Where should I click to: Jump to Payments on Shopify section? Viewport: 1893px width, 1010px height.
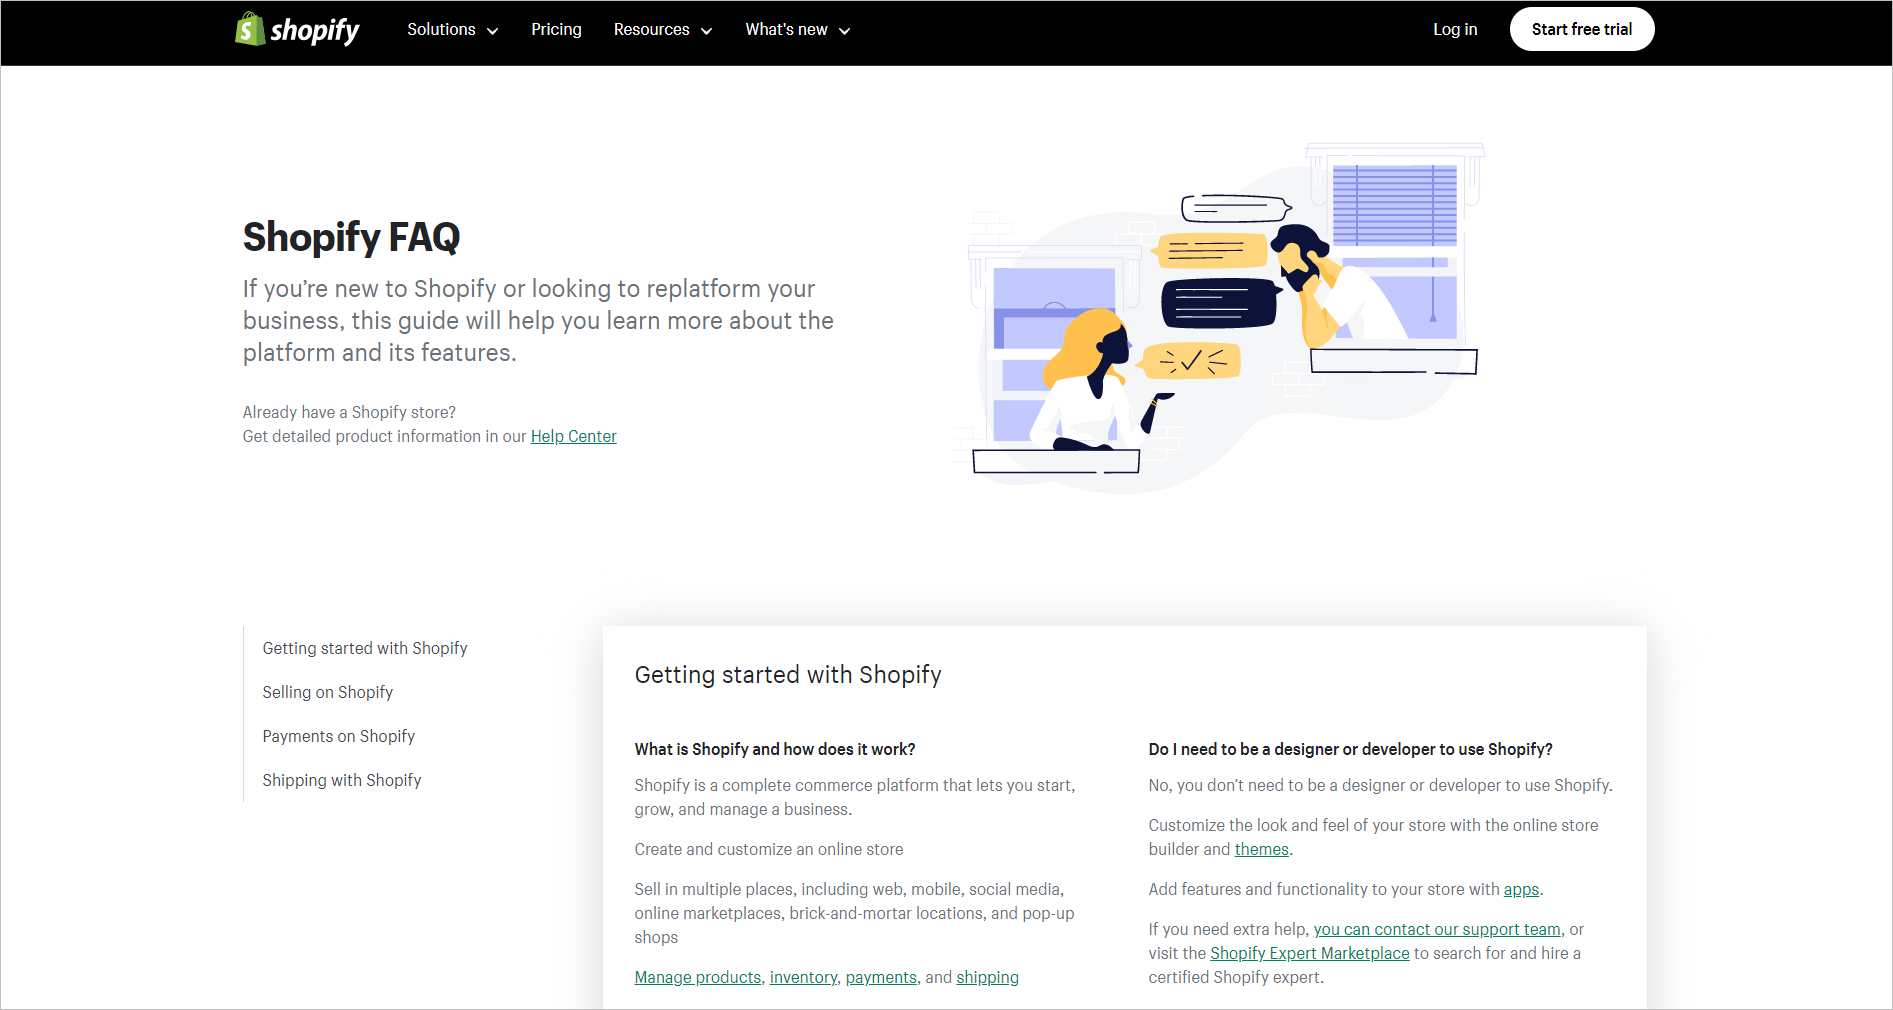coord(339,736)
